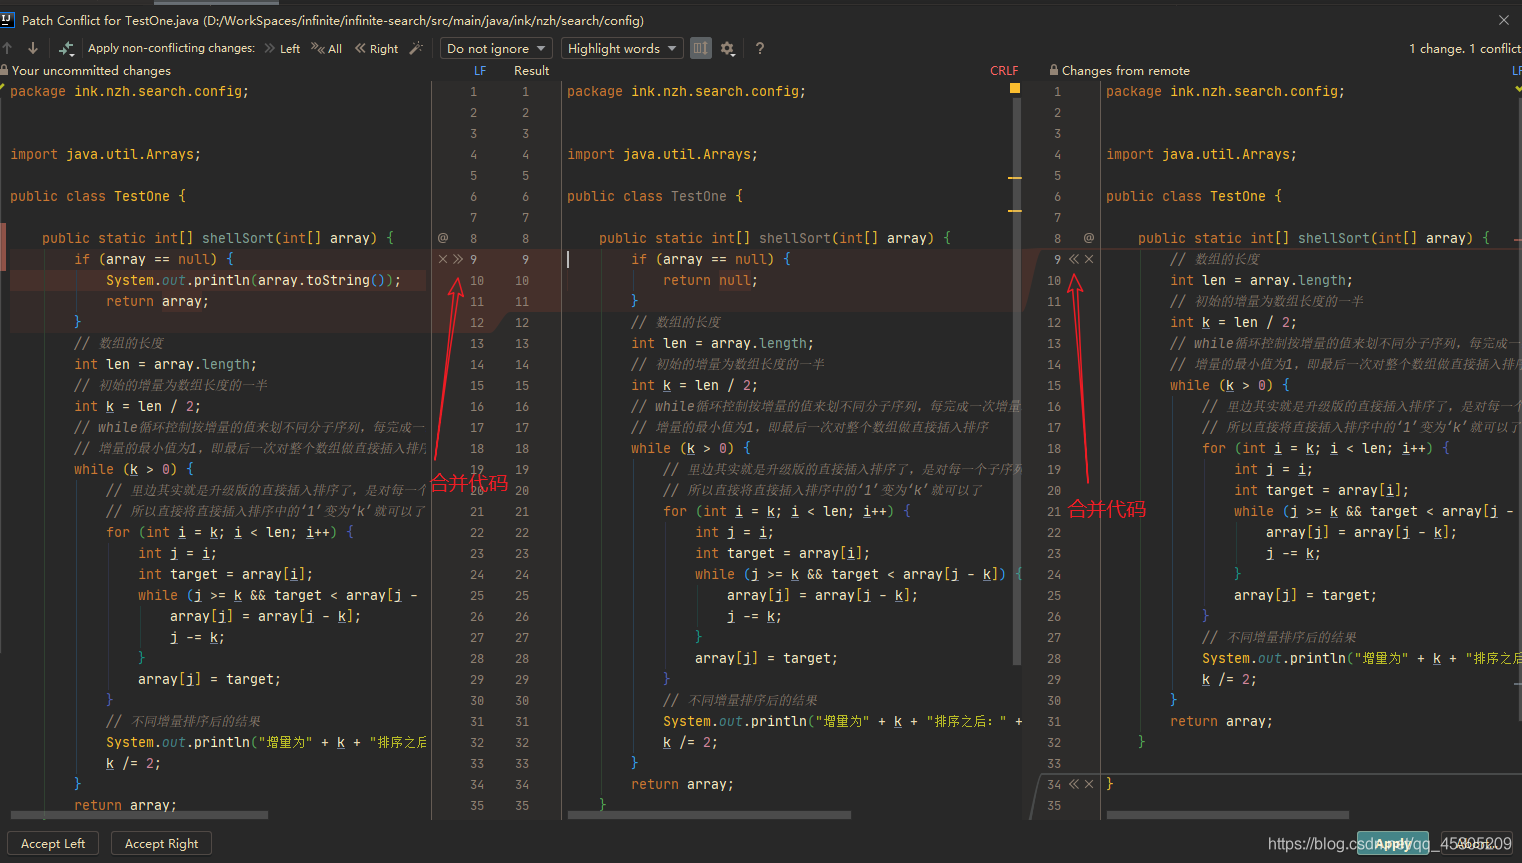Image resolution: width=1522 pixels, height=863 pixels.
Task: Open the 'Do not ignore' dropdown
Action: click(496, 48)
